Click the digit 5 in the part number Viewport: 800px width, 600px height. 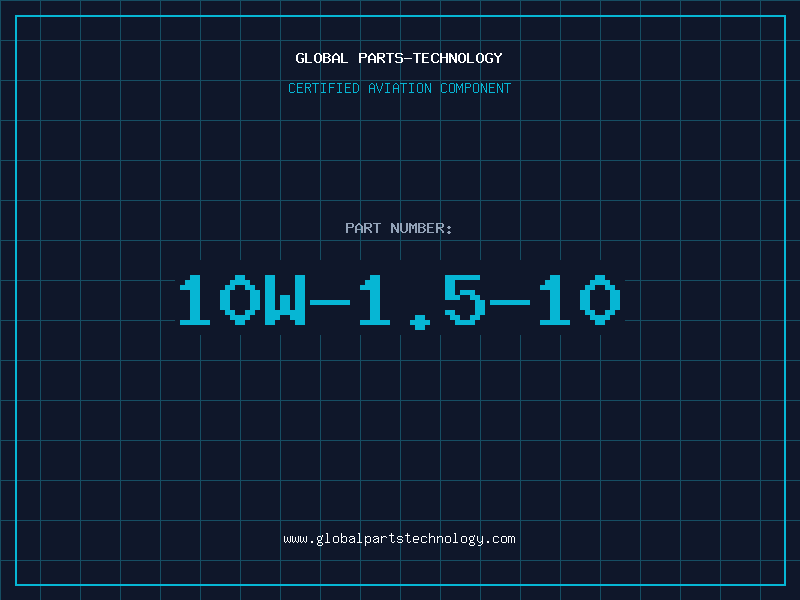click(x=465, y=300)
